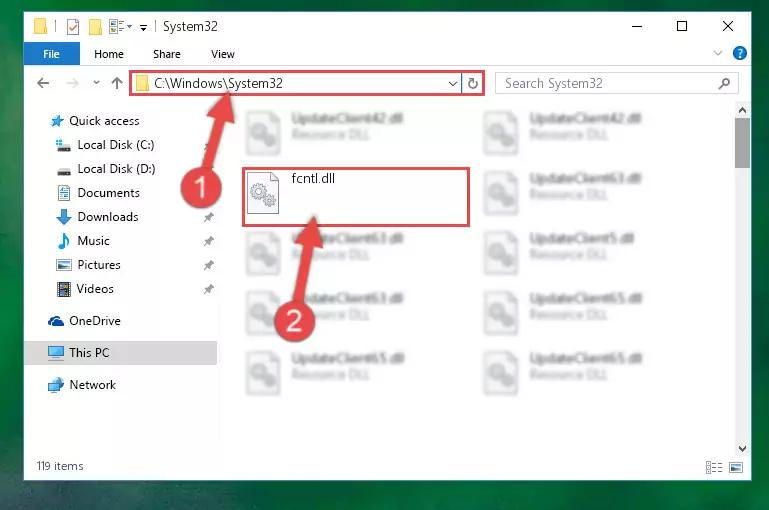Click the fcntl.dll file icon with gears
Screen dimensions: 769x510
pyautogui.click(x=263, y=193)
